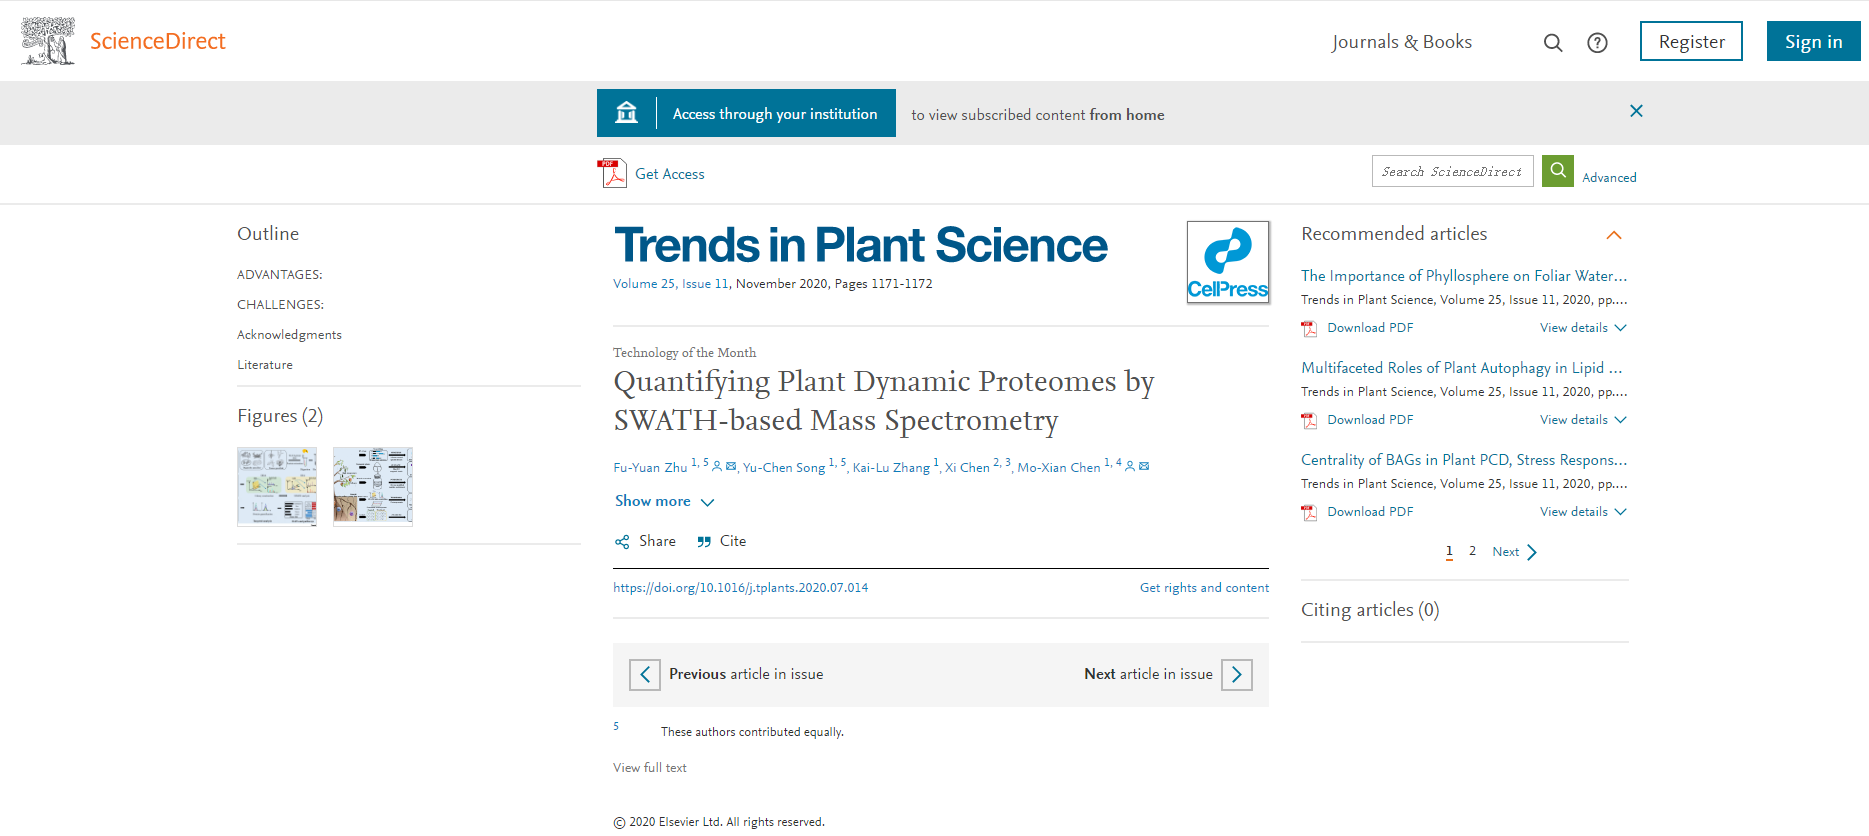Click the Cell Press logo

pyautogui.click(x=1227, y=262)
